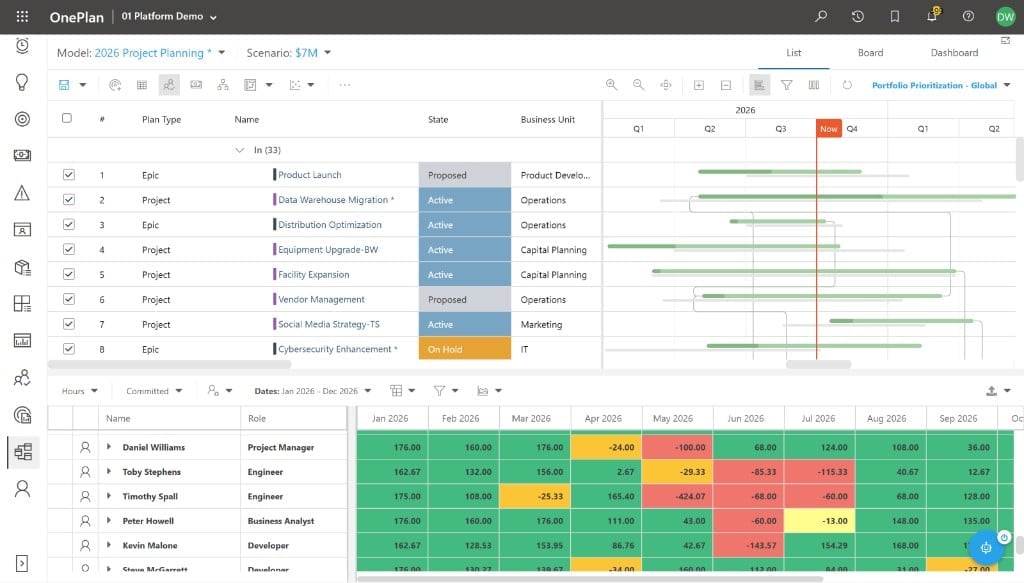The image size is (1024, 583).
Task: Open the search magnifier in header
Action: (x=821, y=16)
